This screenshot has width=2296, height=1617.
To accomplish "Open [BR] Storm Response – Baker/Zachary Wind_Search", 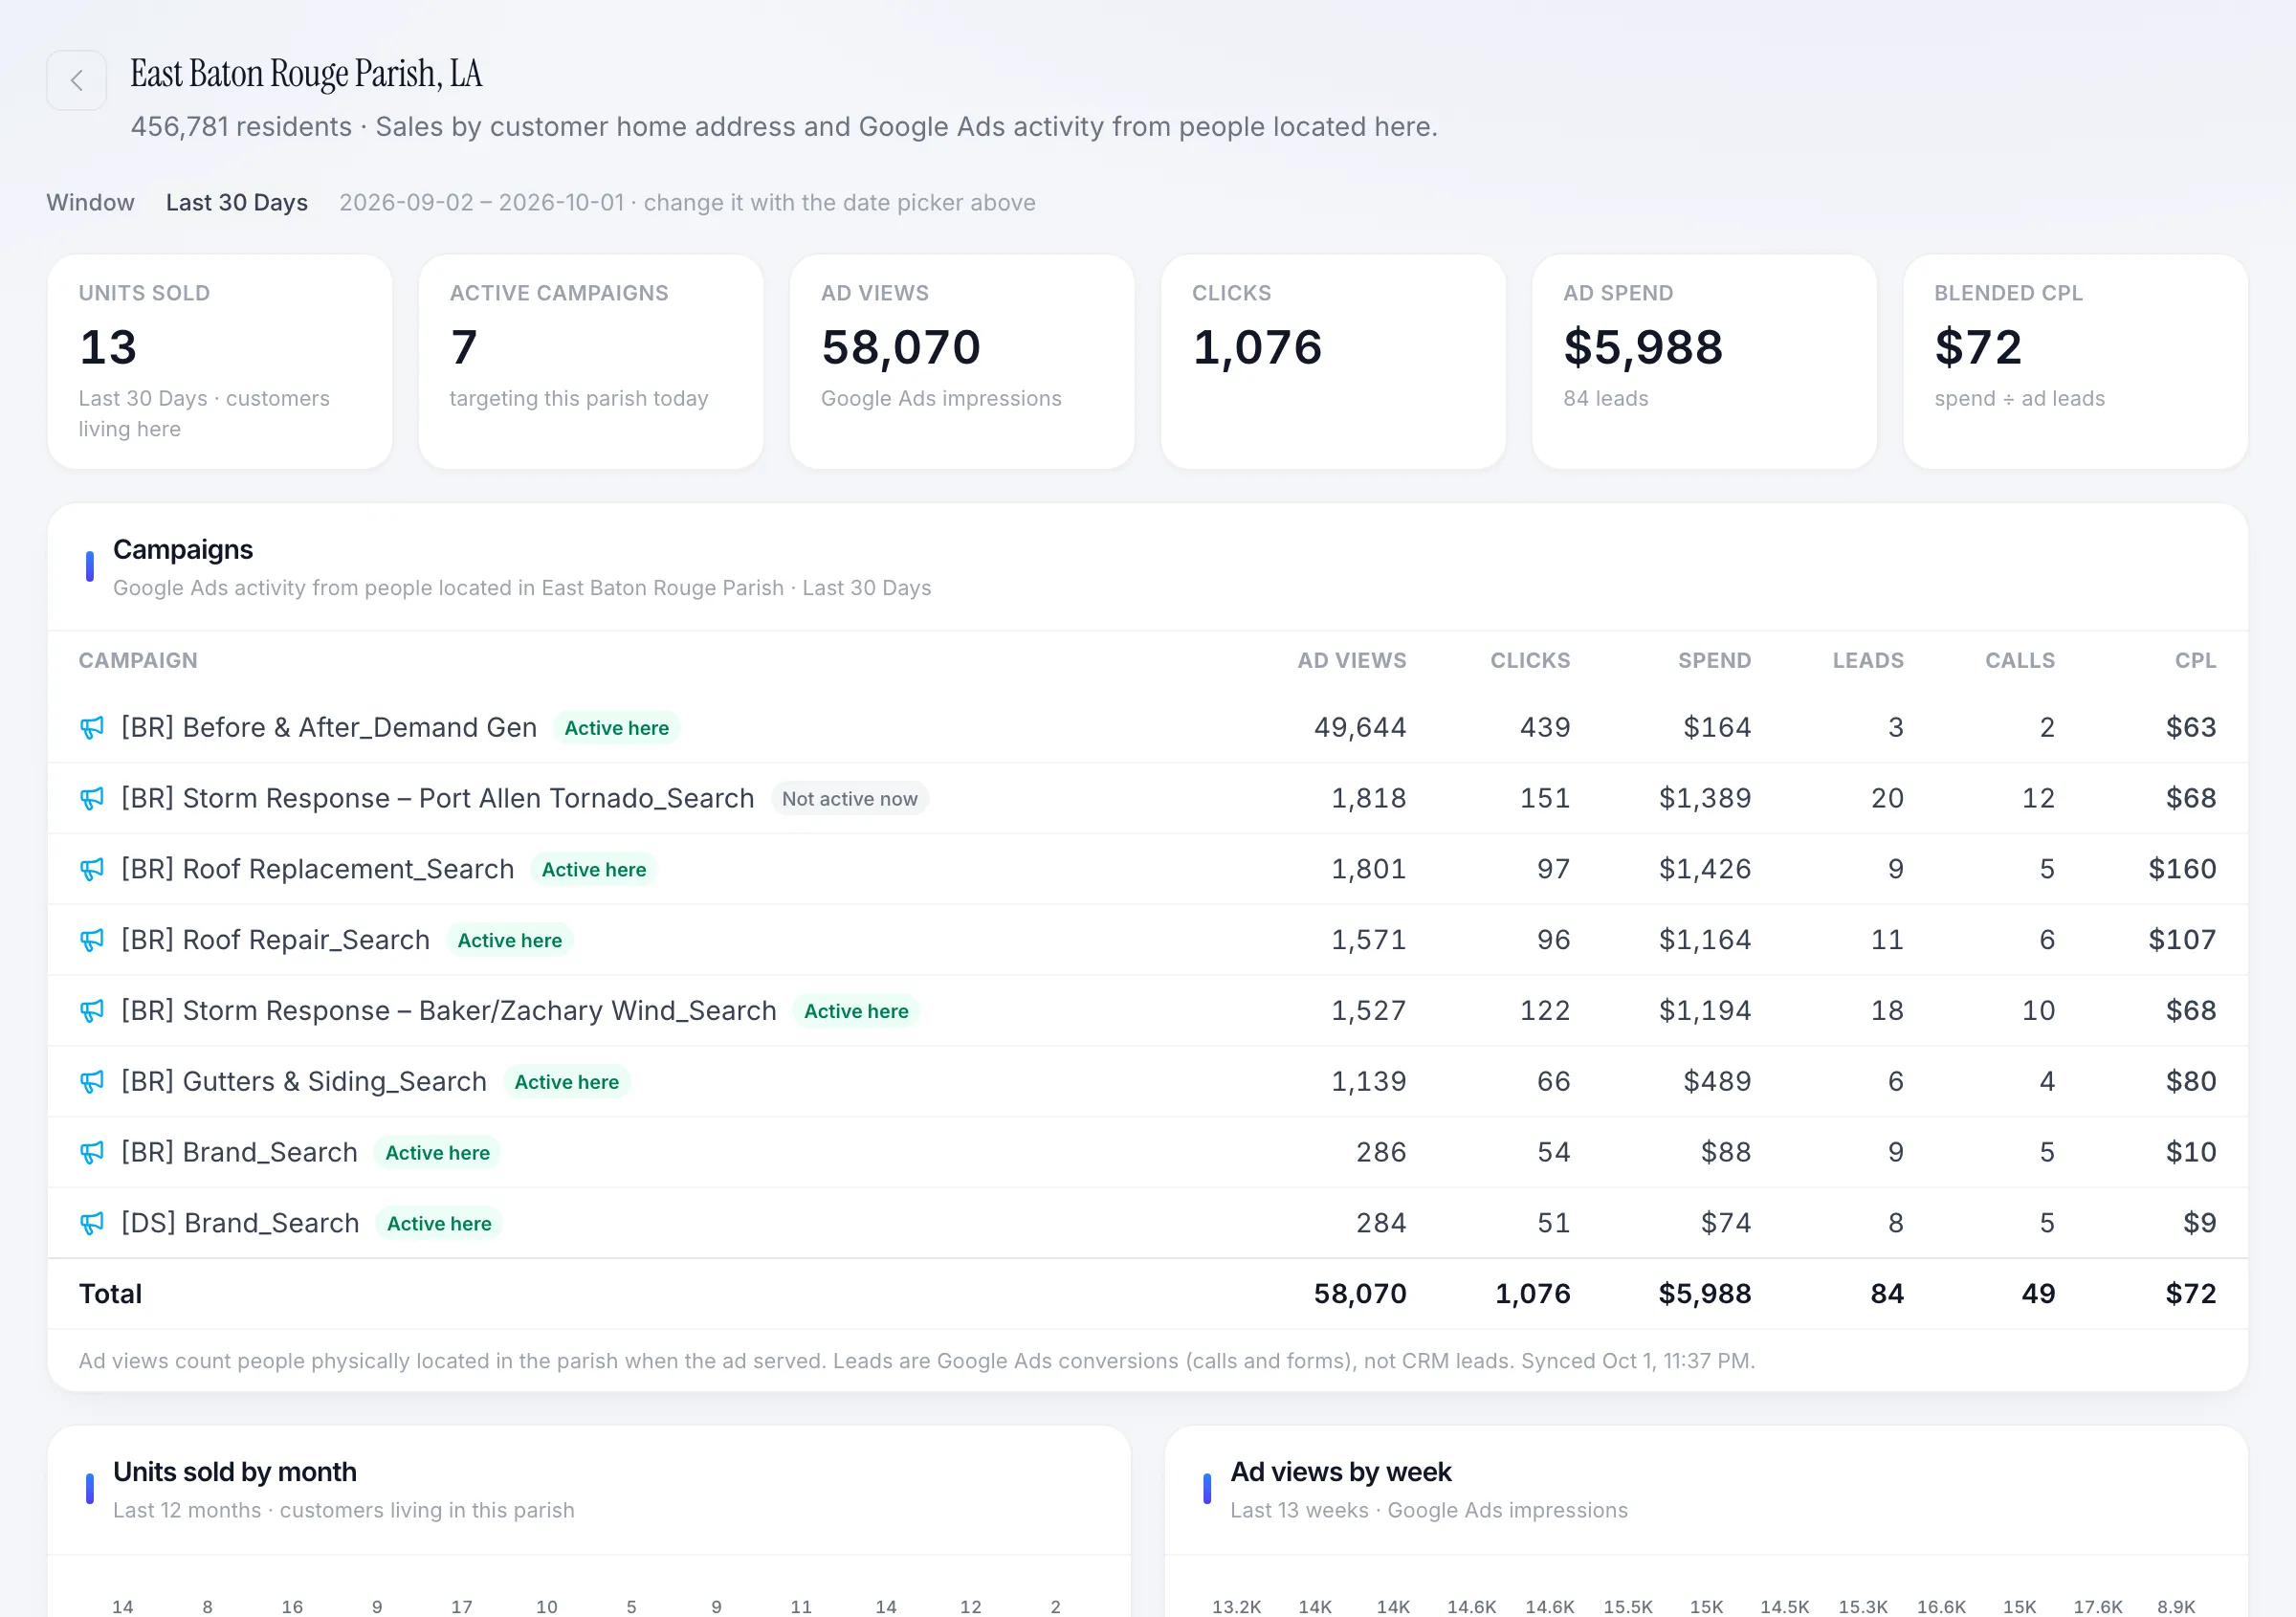I will [x=449, y=1011].
